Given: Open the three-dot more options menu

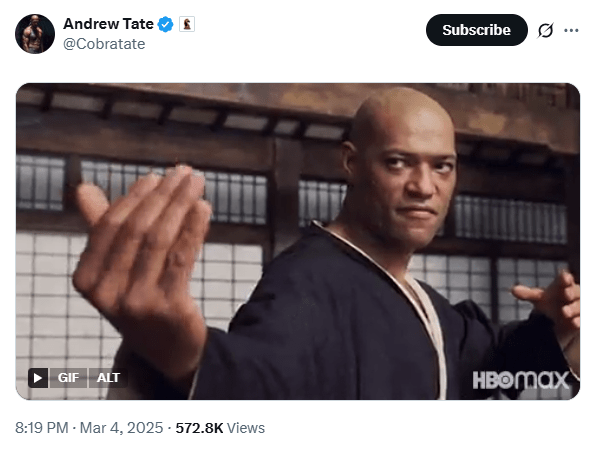Looking at the screenshot, I should click(571, 30).
